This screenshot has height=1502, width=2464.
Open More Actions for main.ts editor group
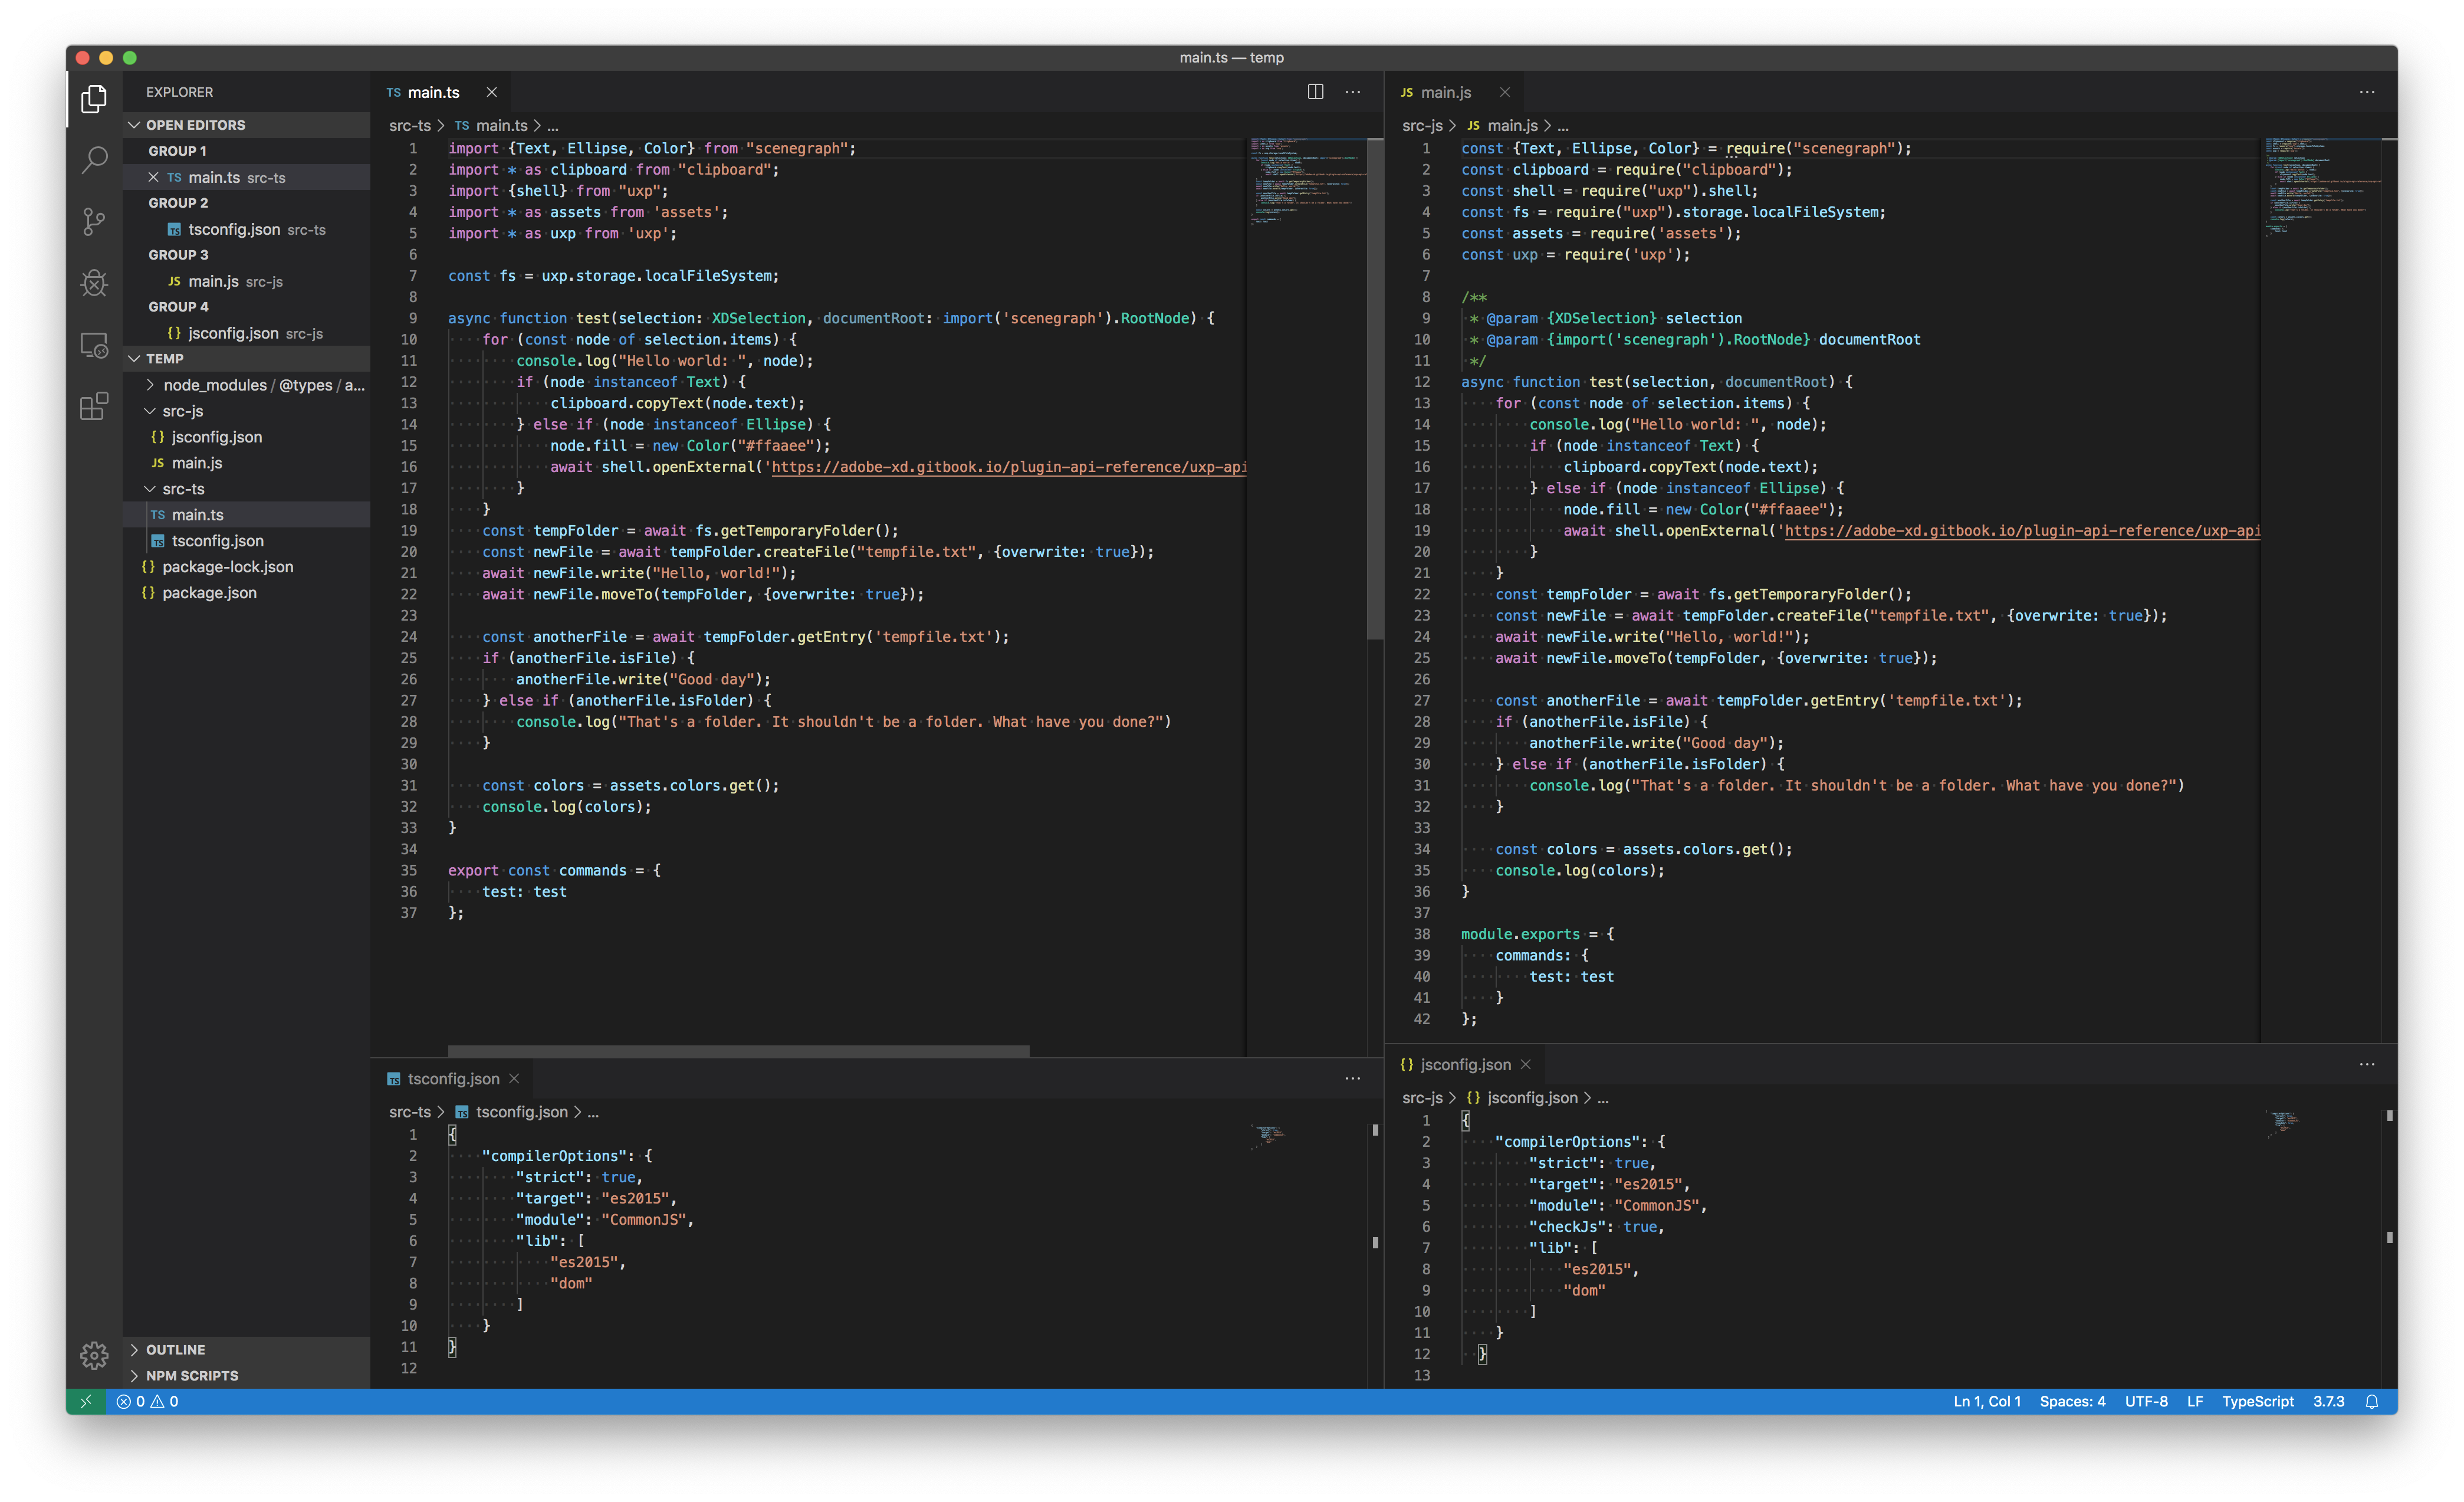tap(1353, 92)
